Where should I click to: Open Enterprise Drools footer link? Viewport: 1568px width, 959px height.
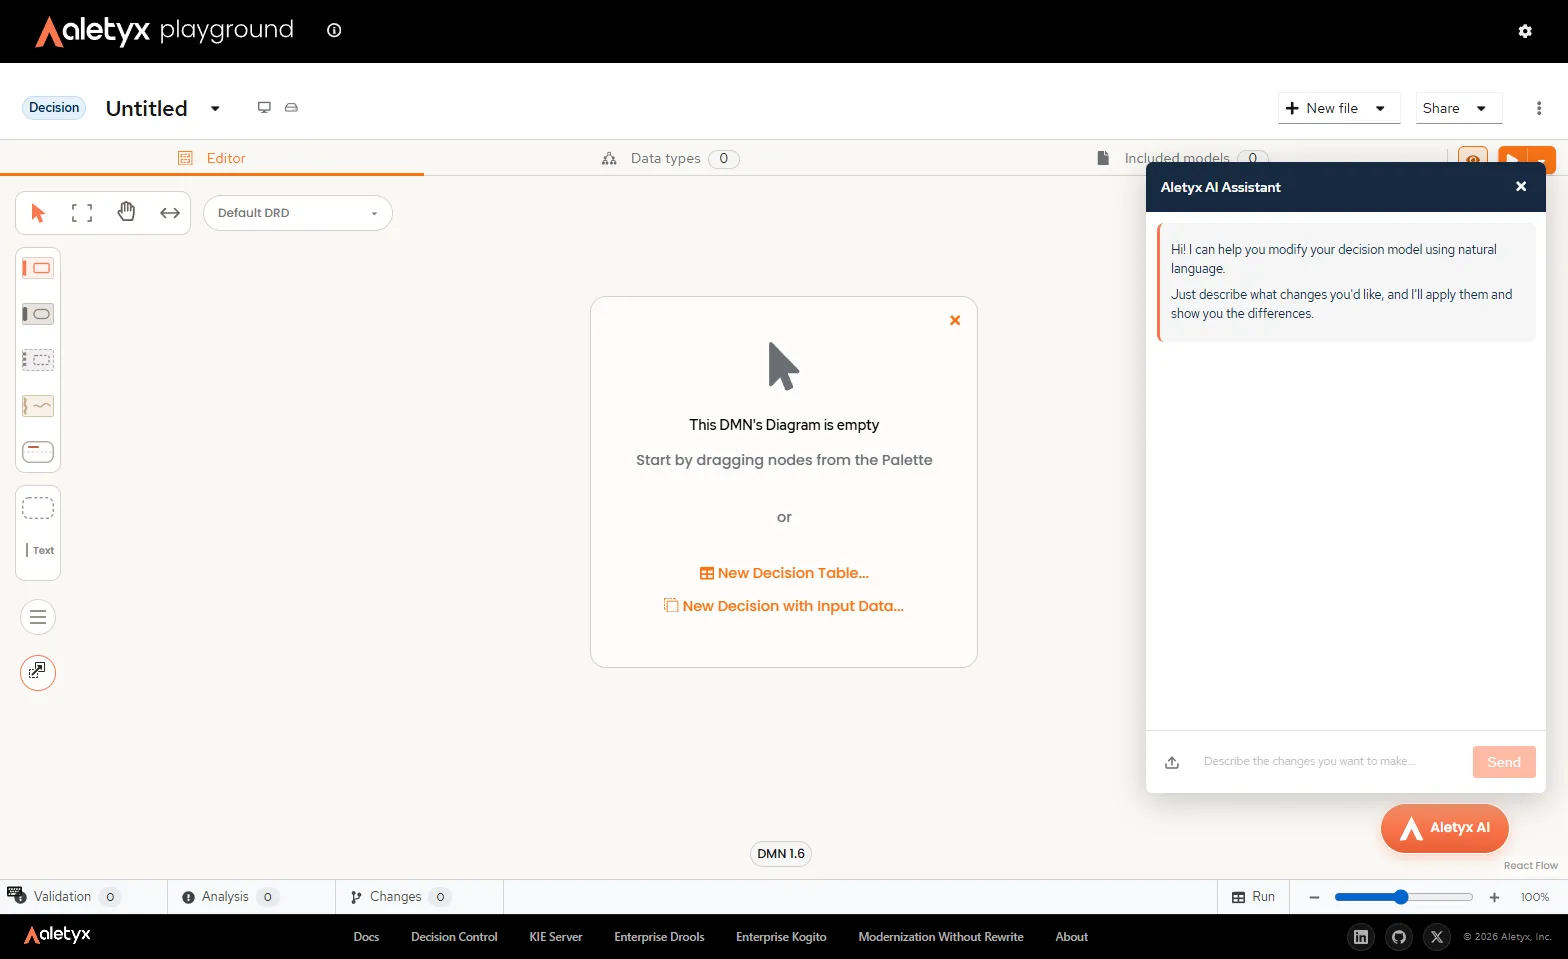[659, 937]
